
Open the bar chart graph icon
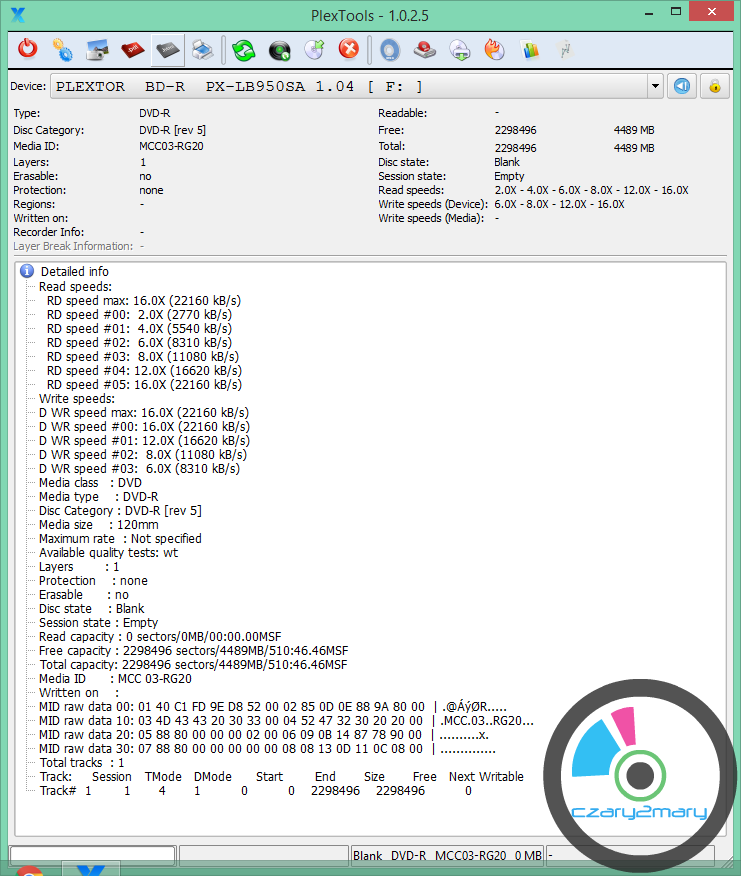click(530, 49)
